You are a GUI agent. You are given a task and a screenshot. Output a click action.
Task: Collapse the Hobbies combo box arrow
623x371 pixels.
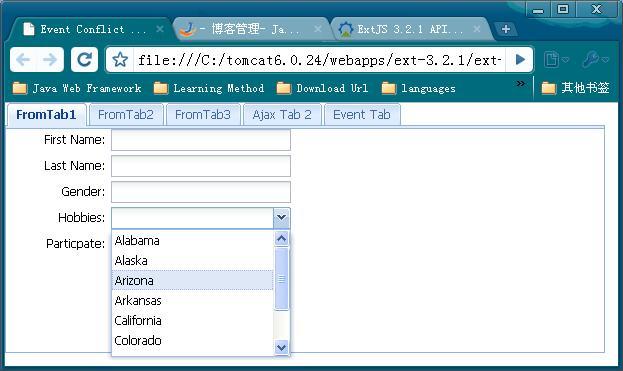(x=281, y=218)
